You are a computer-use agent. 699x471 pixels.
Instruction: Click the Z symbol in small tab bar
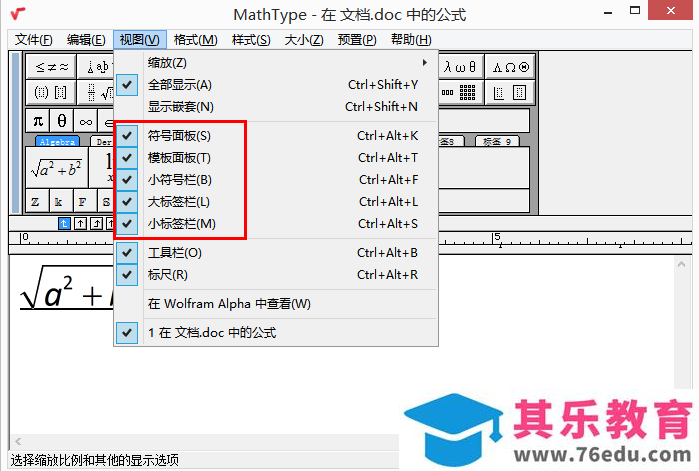click(35, 202)
